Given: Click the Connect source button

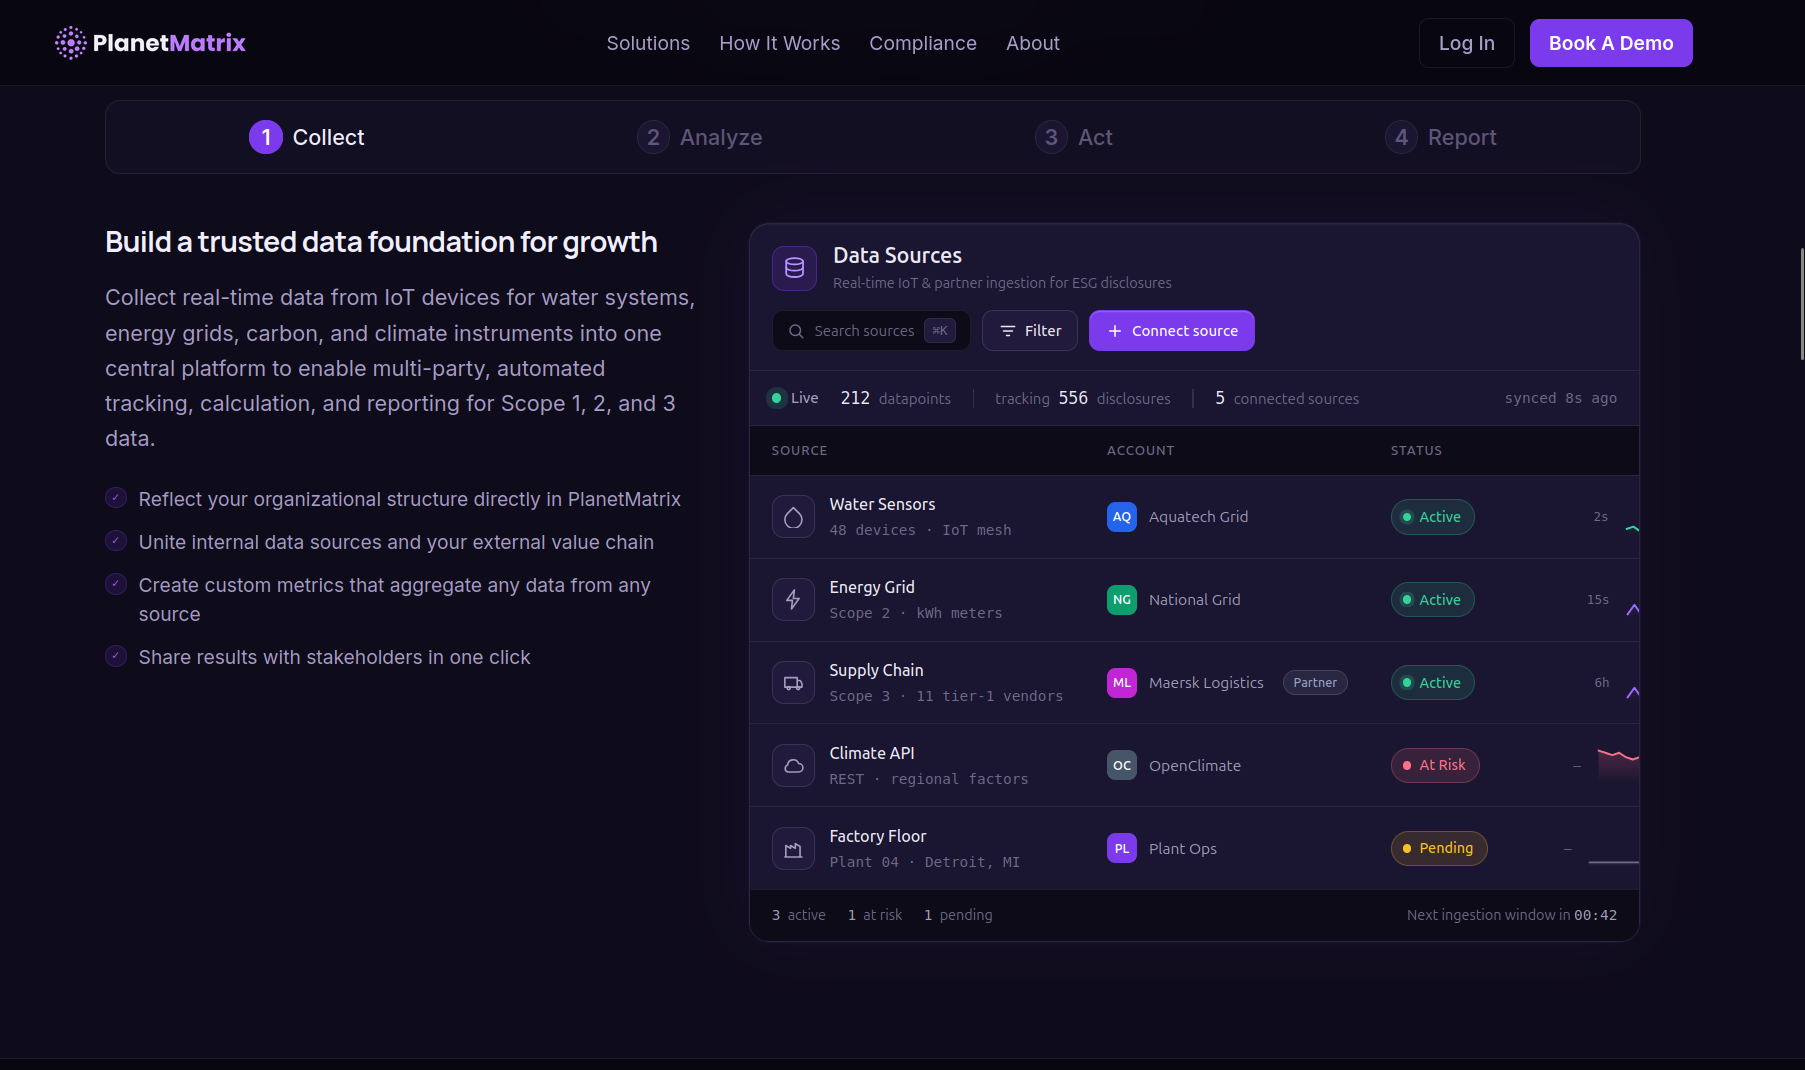Looking at the screenshot, I should tap(1172, 331).
